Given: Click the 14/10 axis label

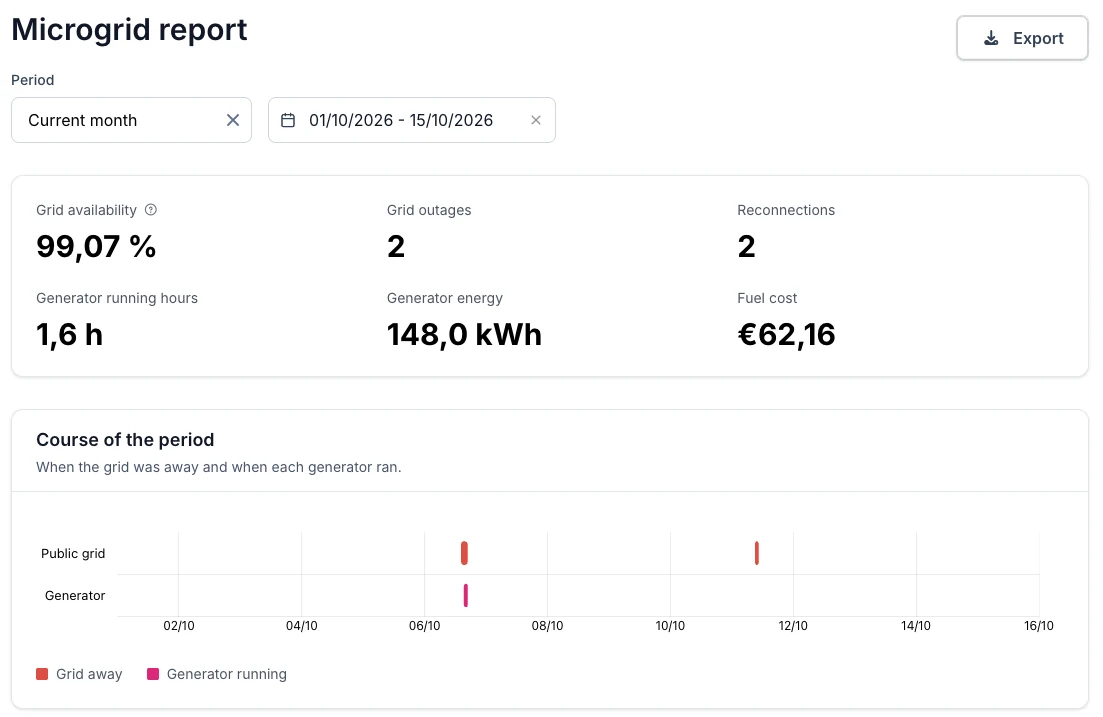Looking at the screenshot, I should (916, 626).
